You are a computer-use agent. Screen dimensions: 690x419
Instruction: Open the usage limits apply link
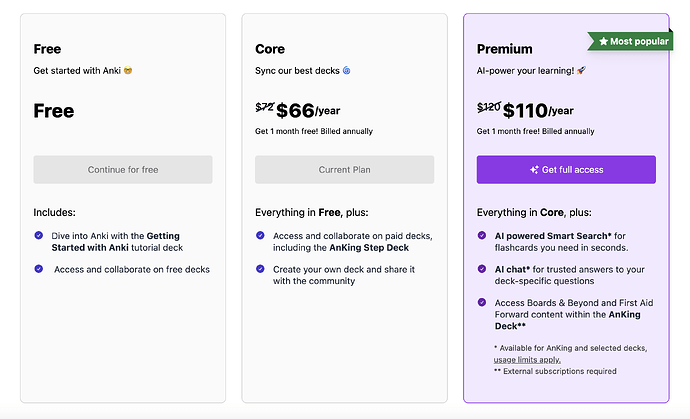click(527, 360)
